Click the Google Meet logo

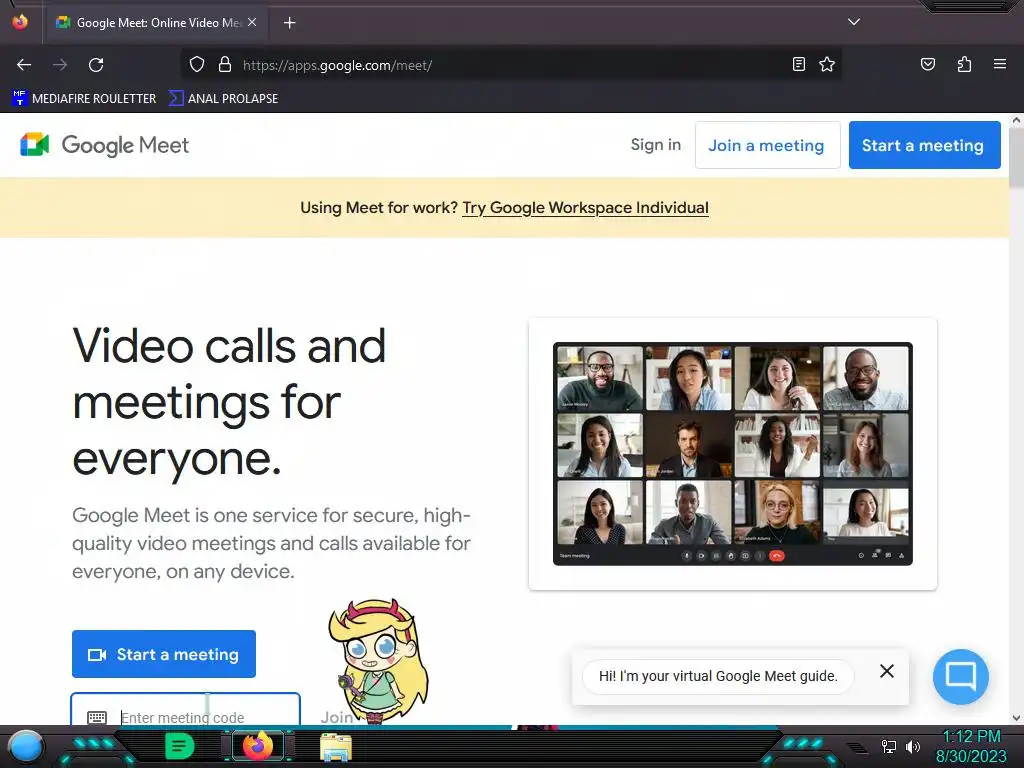pos(104,145)
